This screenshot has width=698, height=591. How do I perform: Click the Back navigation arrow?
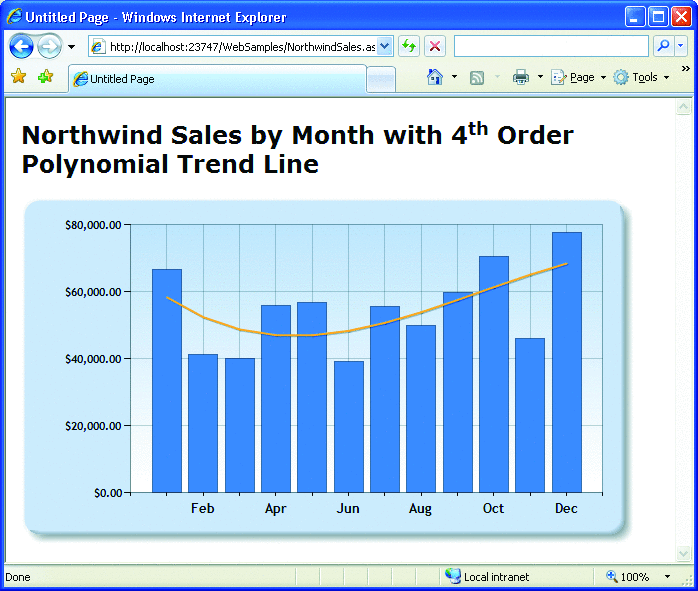(x=21, y=46)
